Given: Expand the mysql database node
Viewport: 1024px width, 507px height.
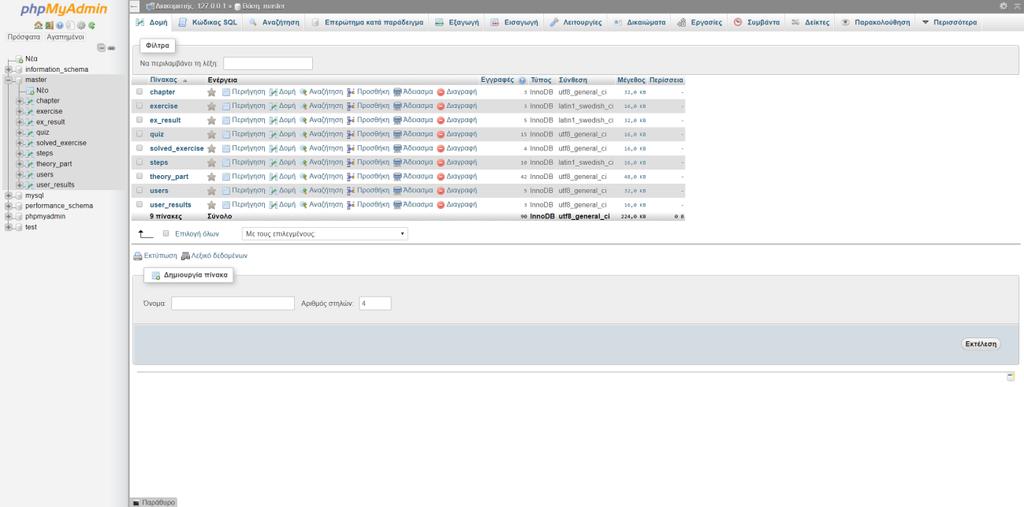Looking at the screenshot, I should pyautogui.click(x=8, y=195).
